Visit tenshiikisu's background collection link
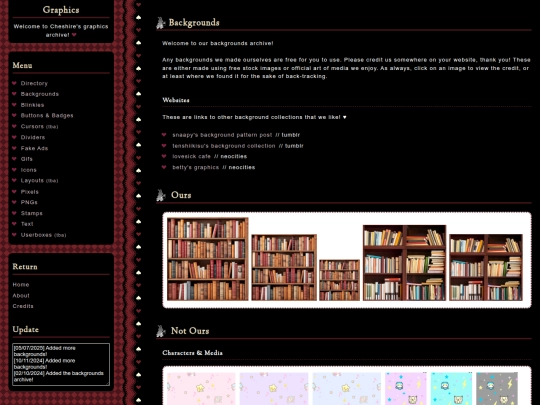Screen dimensions: 540x405 click(224, 146)
